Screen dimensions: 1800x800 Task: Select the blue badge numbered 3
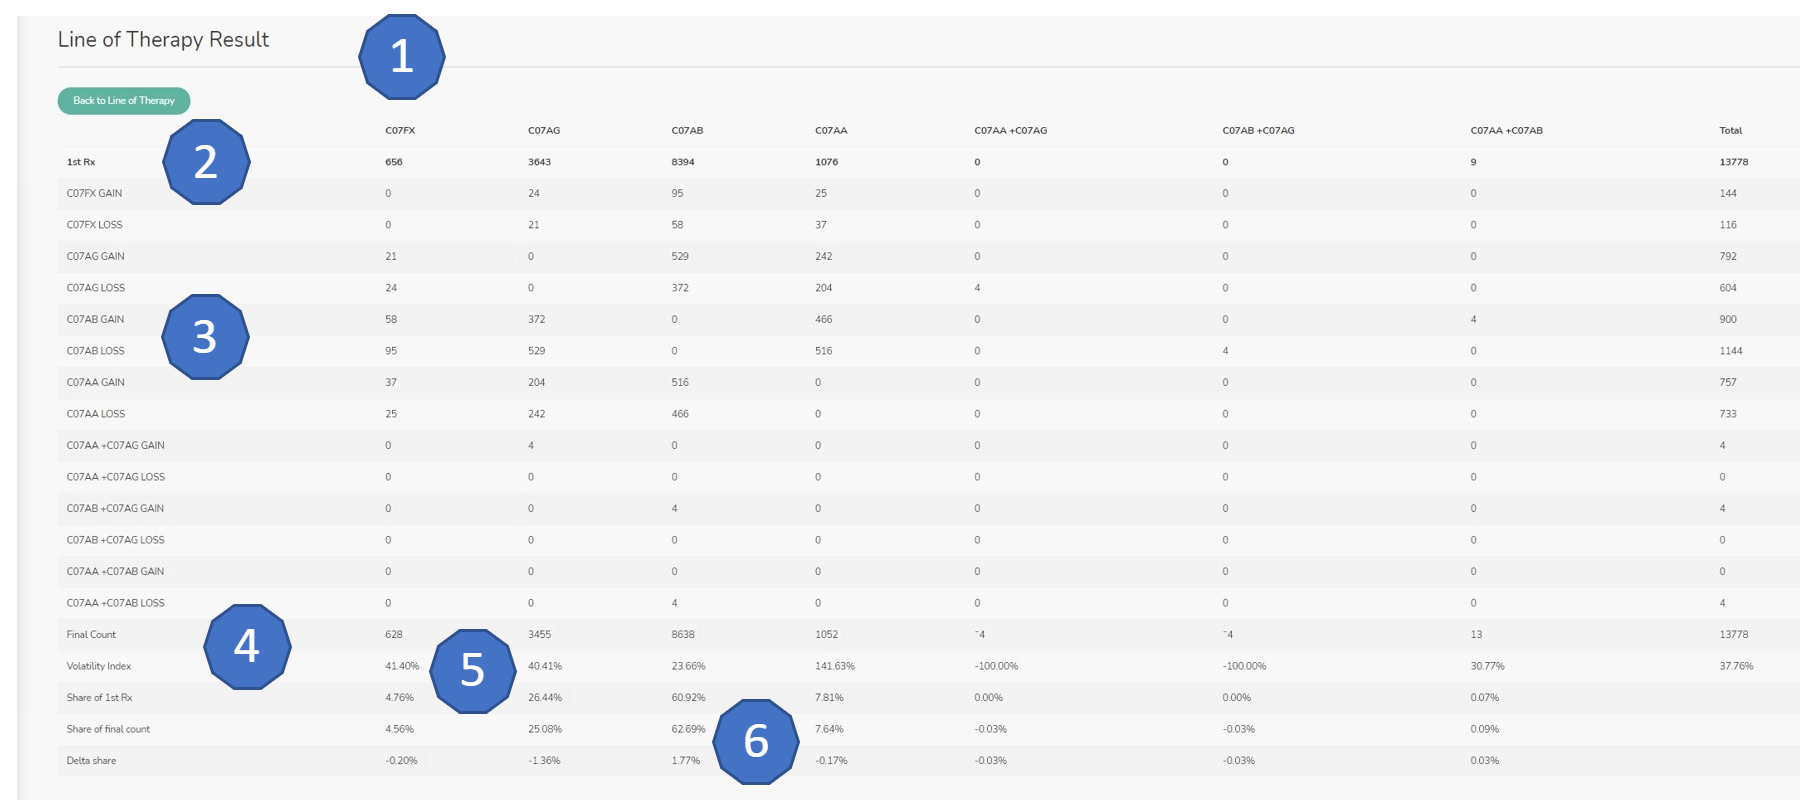[x=205, y=337]
